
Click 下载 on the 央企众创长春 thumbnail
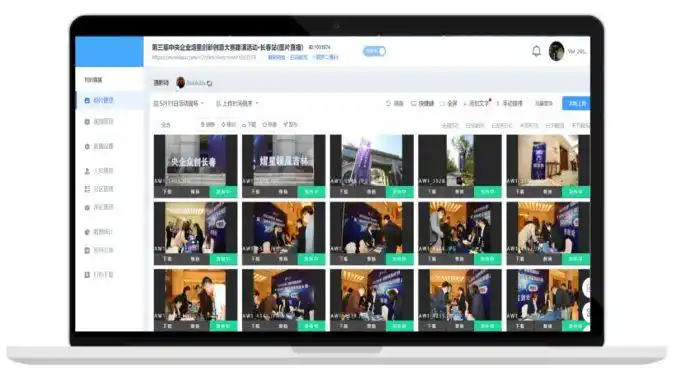click(x=167, y=192)
